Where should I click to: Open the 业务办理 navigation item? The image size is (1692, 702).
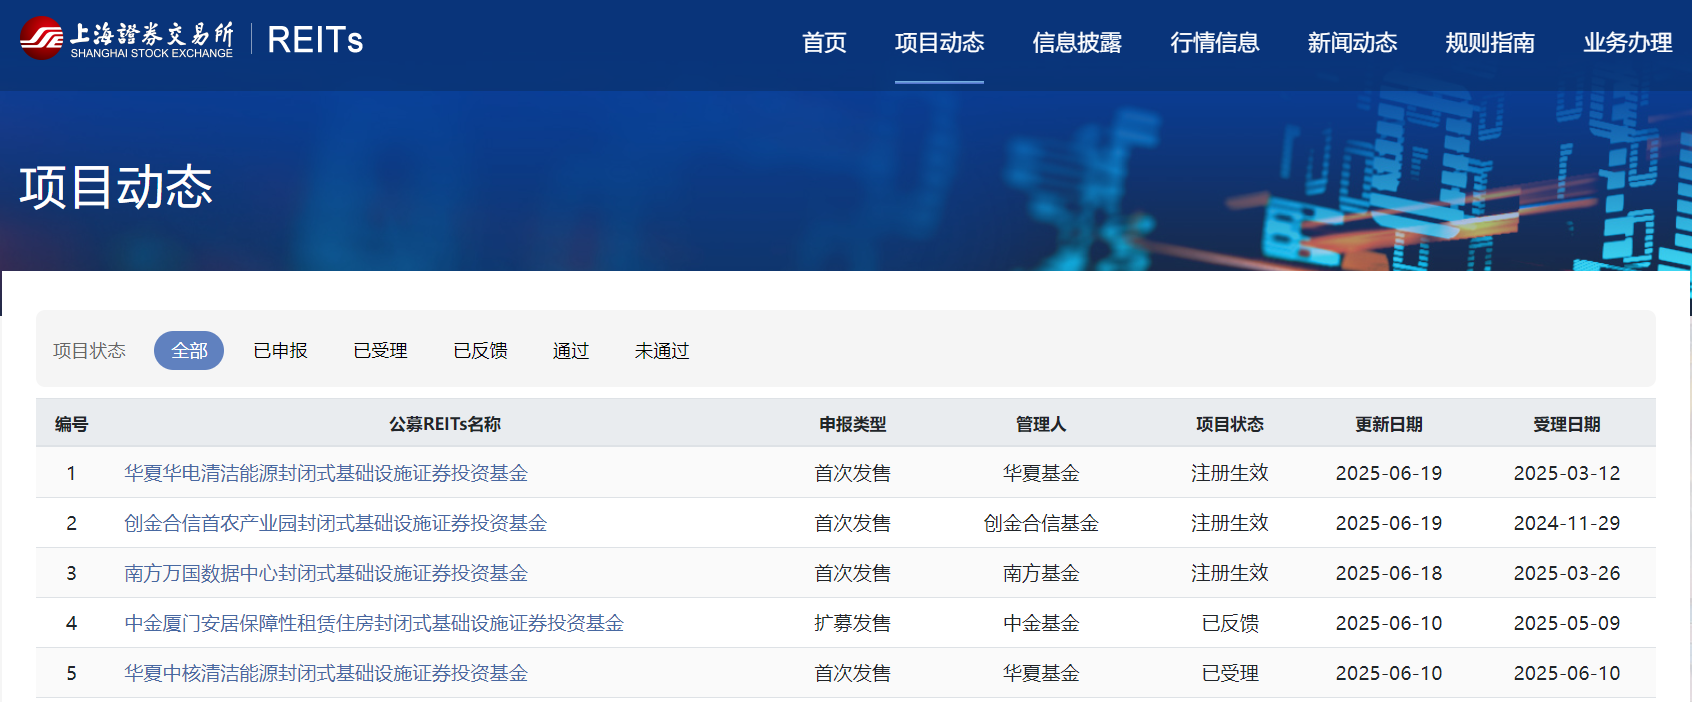[x=1627, y=43]
